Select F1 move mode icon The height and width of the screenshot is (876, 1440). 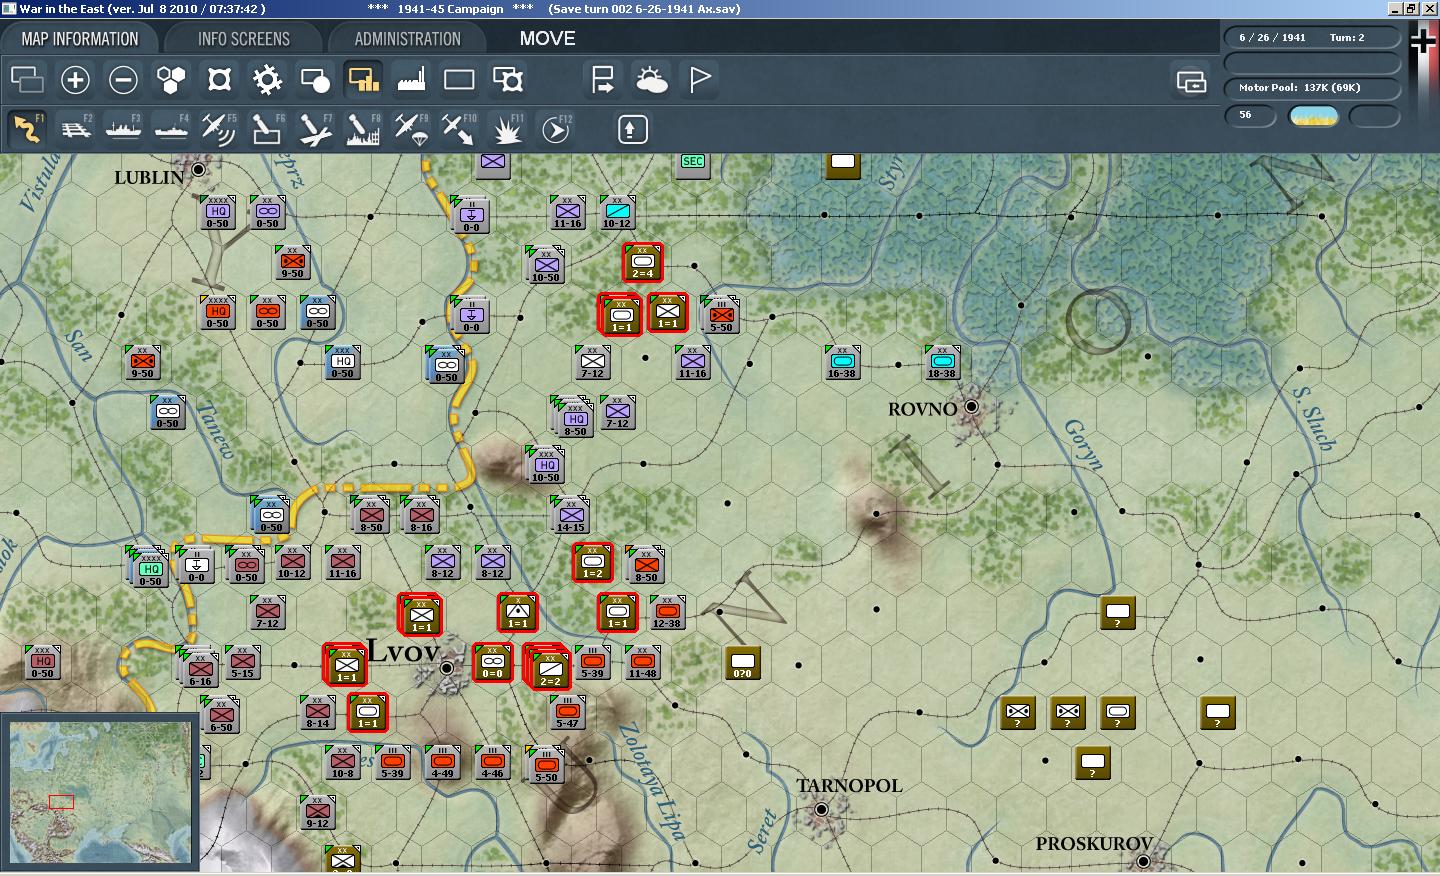[27, 129]
